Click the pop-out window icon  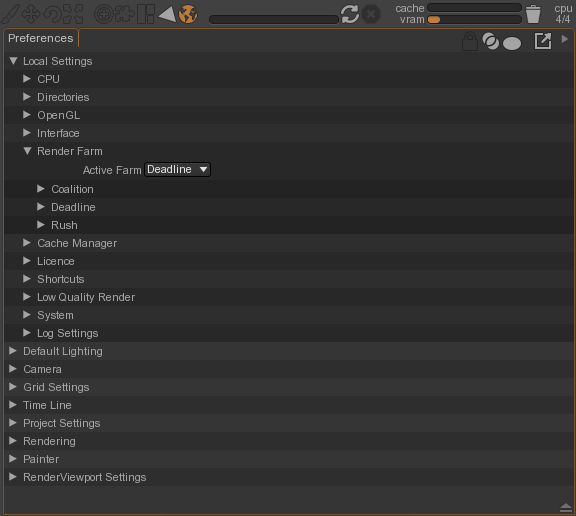543,41
